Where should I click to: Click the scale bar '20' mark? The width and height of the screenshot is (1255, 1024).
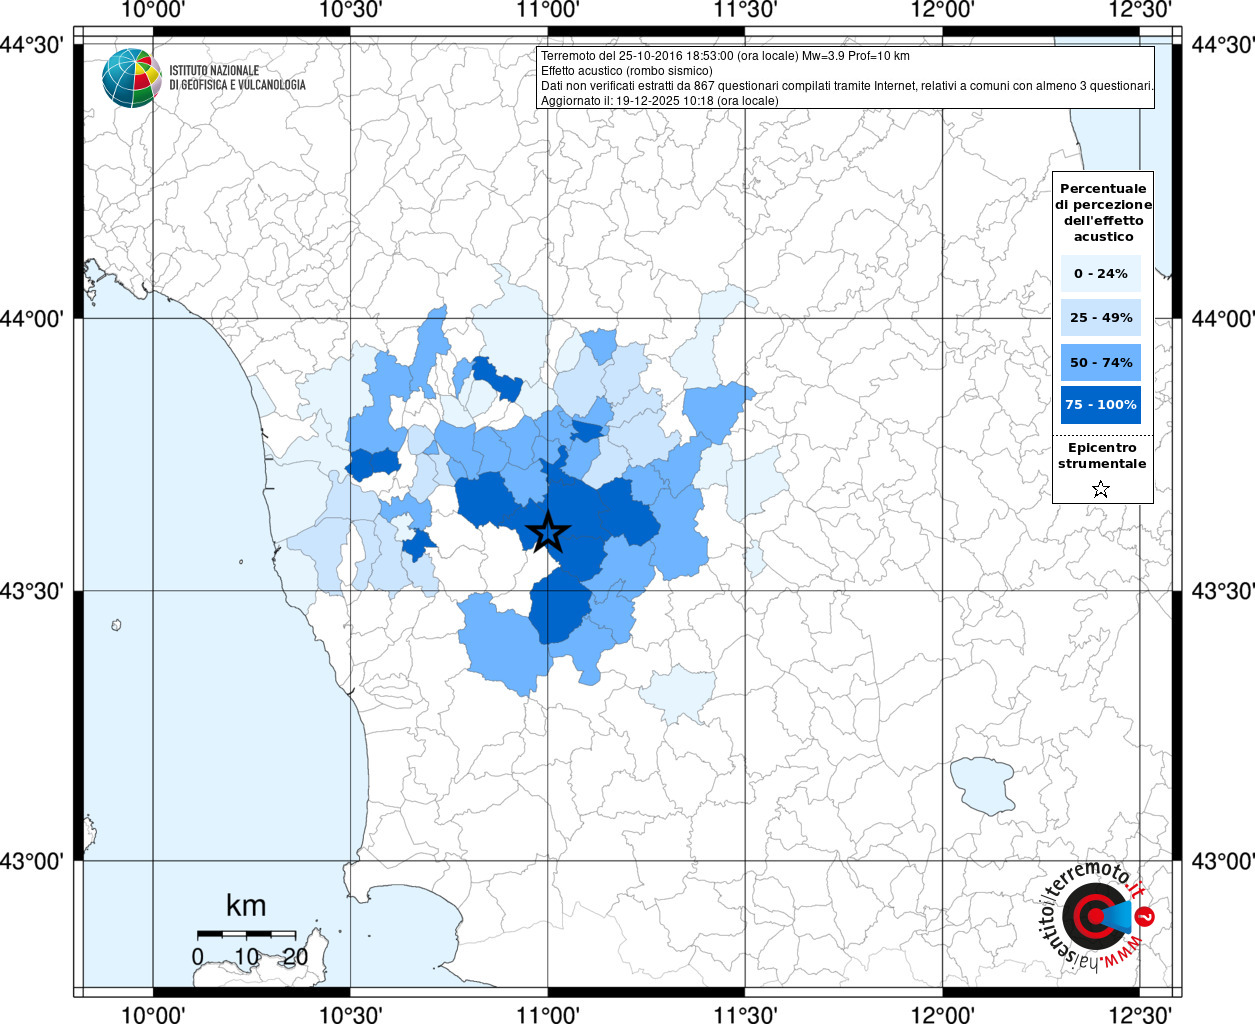[x=295, y=957]
